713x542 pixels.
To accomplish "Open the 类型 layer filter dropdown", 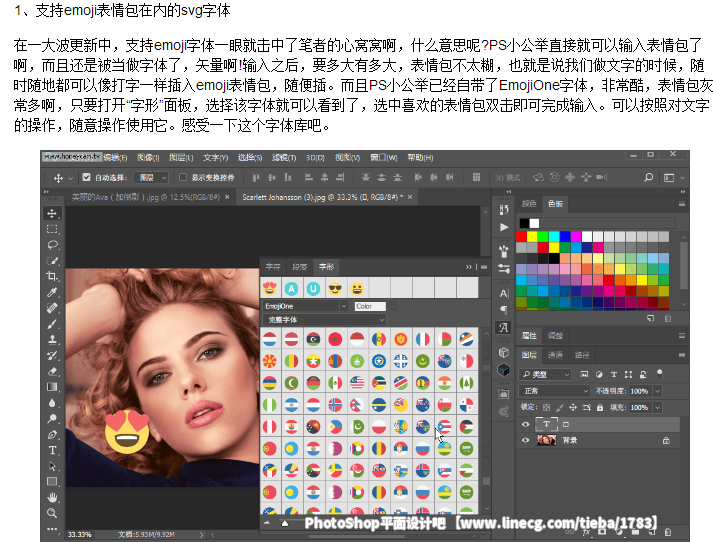I will point(545,375).
